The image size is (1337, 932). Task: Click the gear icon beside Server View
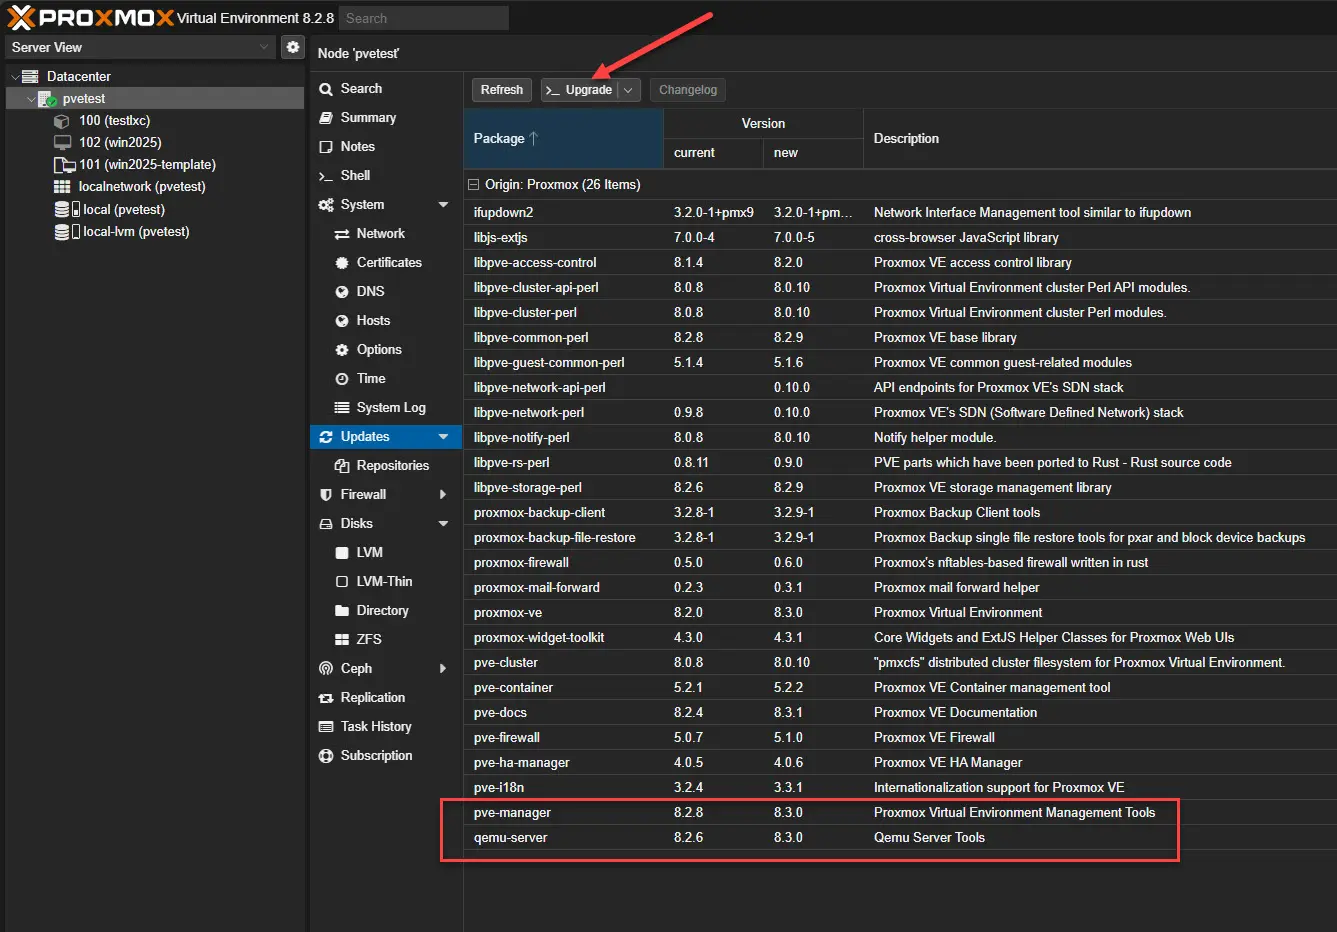(292, 47)
